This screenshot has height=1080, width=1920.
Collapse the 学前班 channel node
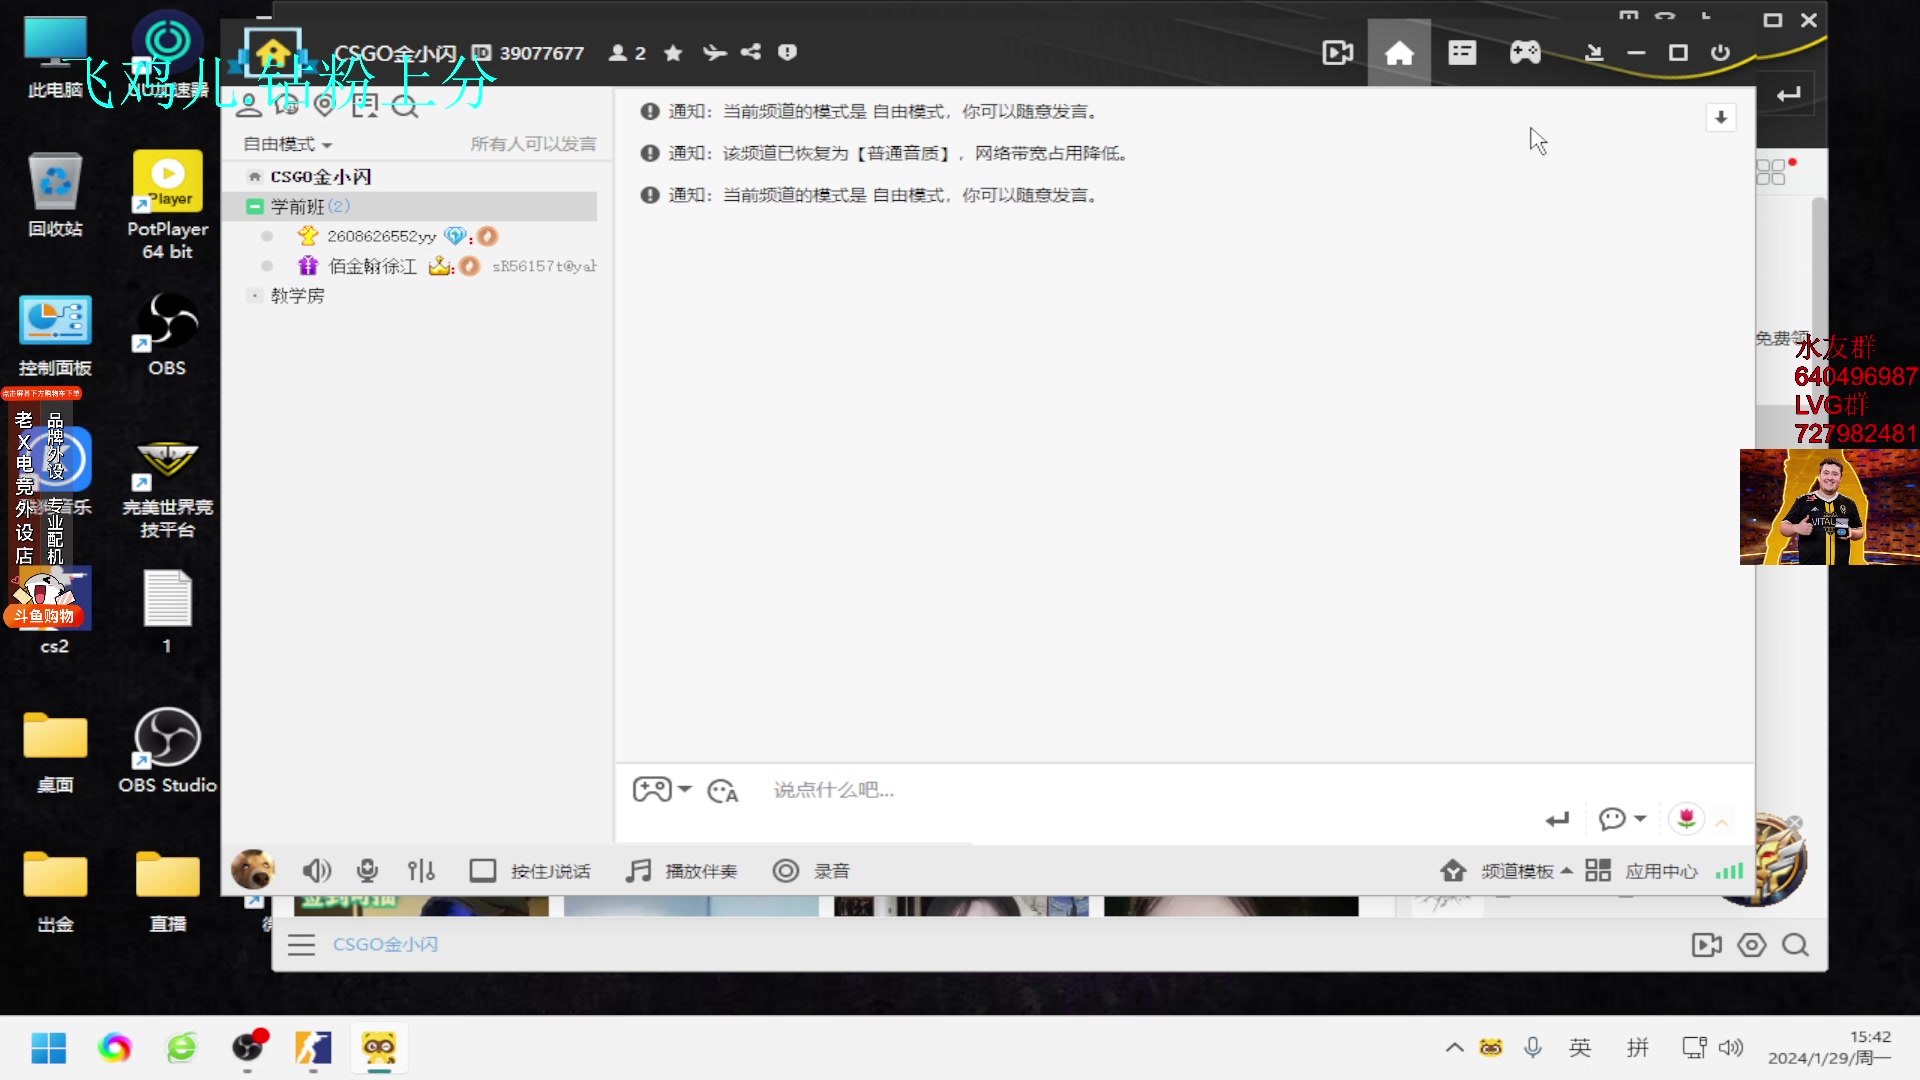point(255,206)
